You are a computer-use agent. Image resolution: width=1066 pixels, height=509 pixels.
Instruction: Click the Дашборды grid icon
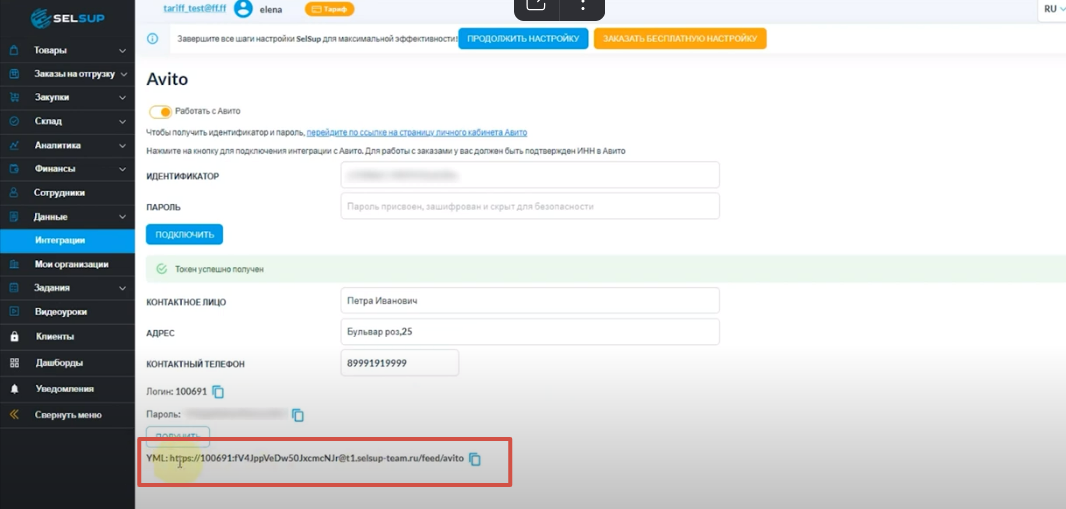(x=14, y=363)
